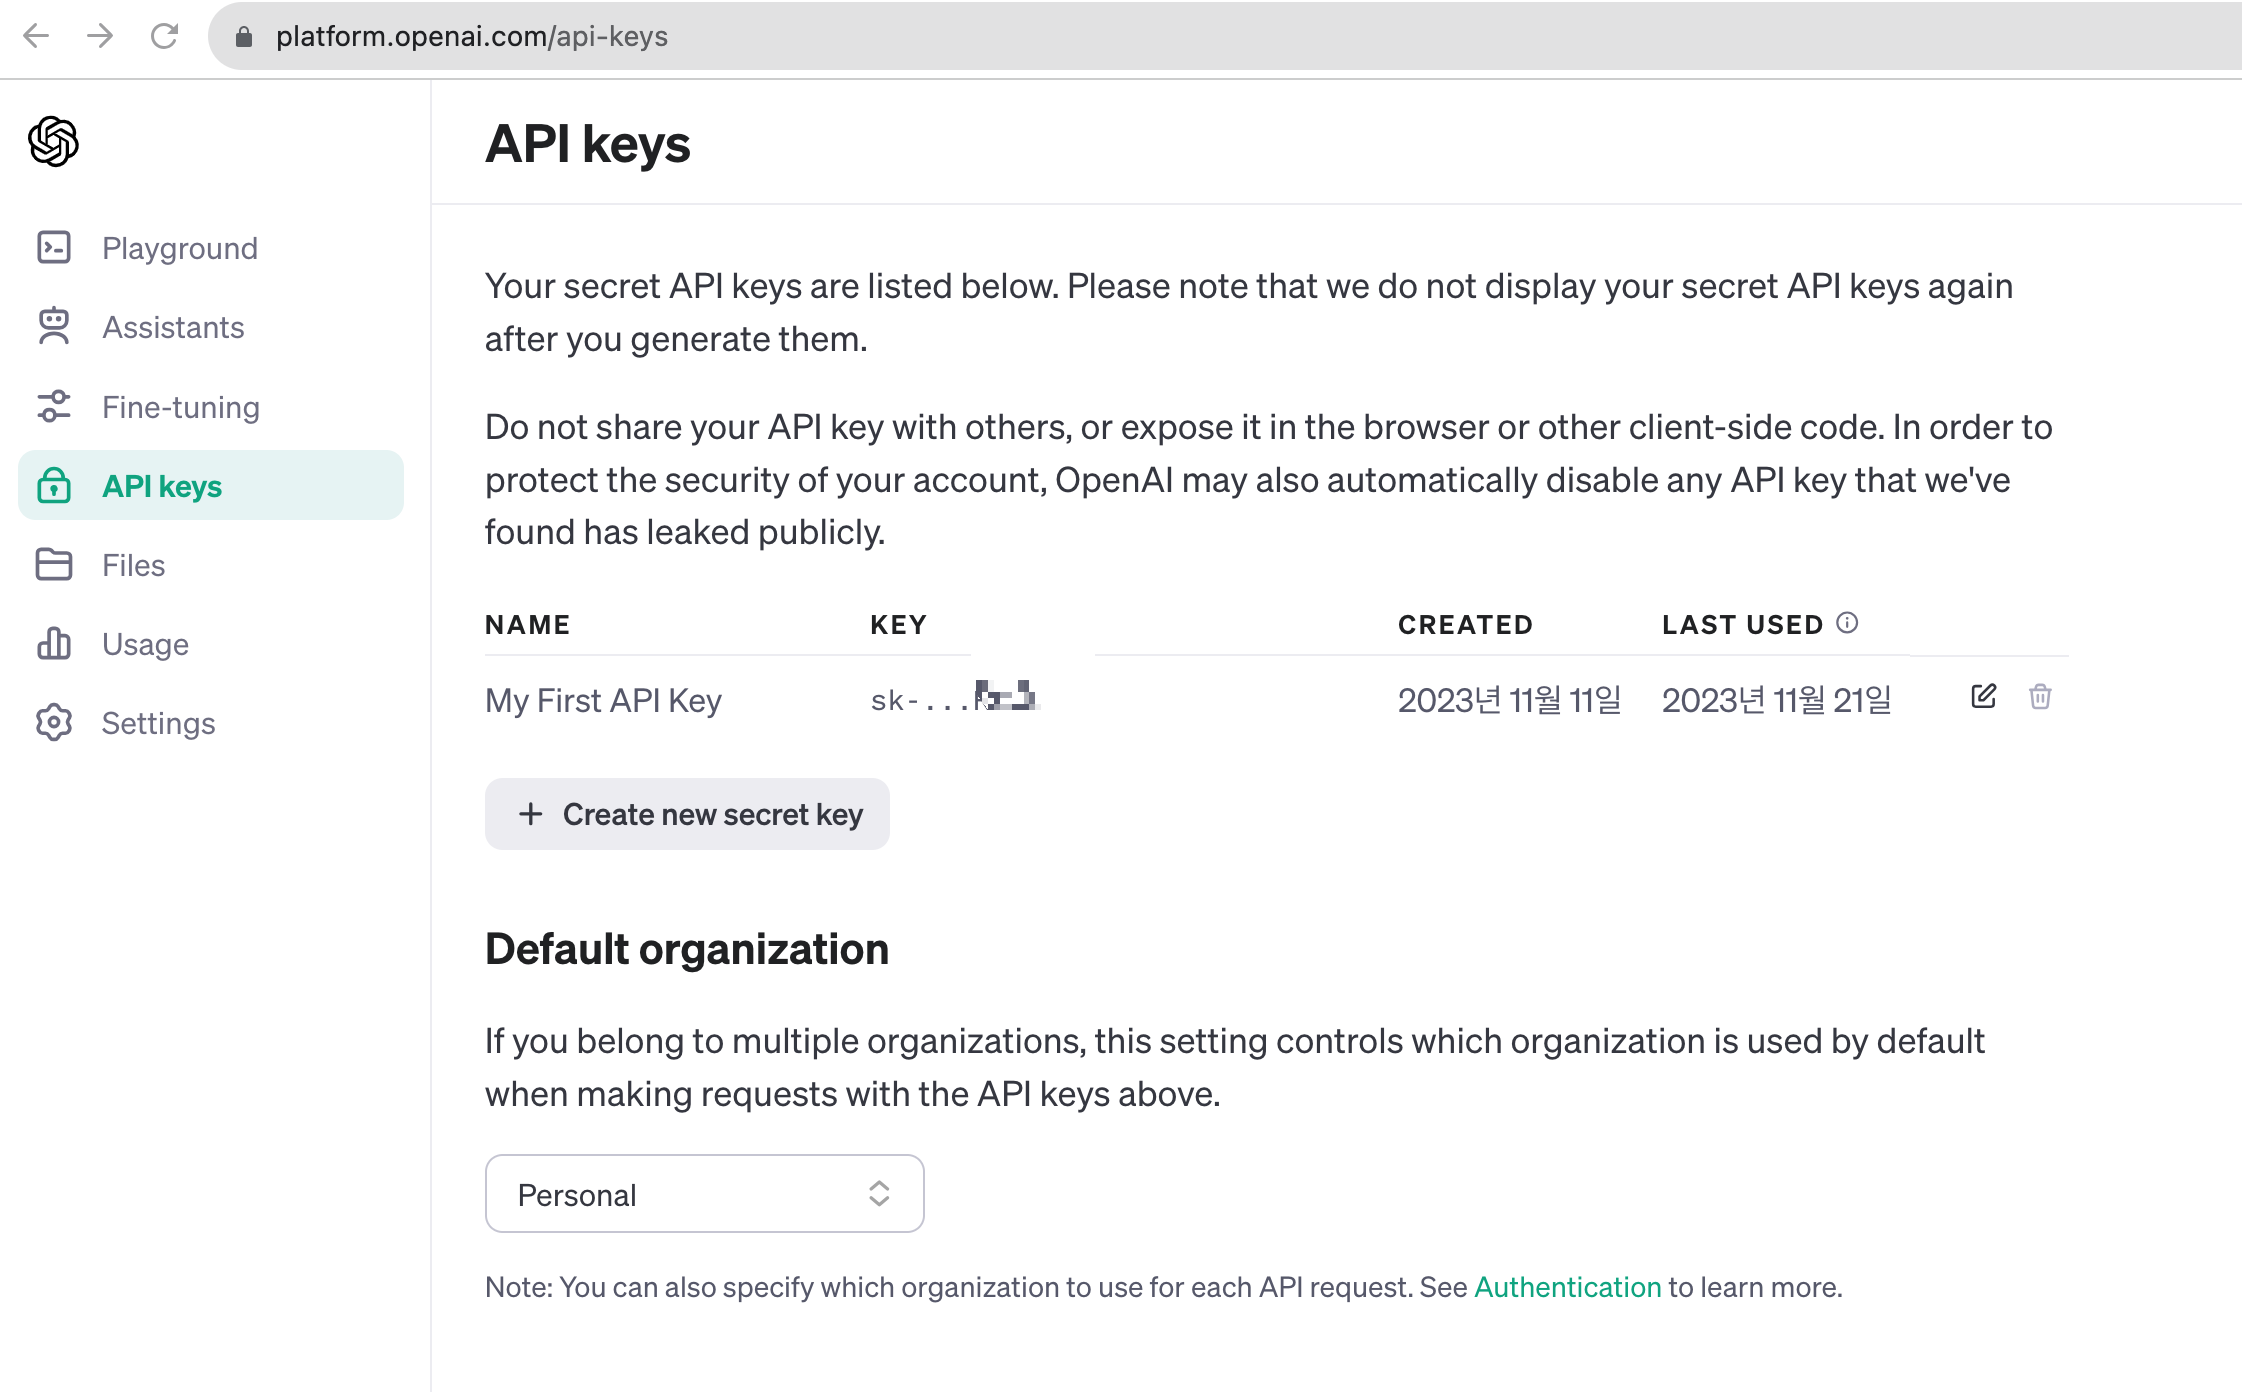Screen dimensions: 2242x1392
Task: Go to the Playground page
Action: pos(180,248)
